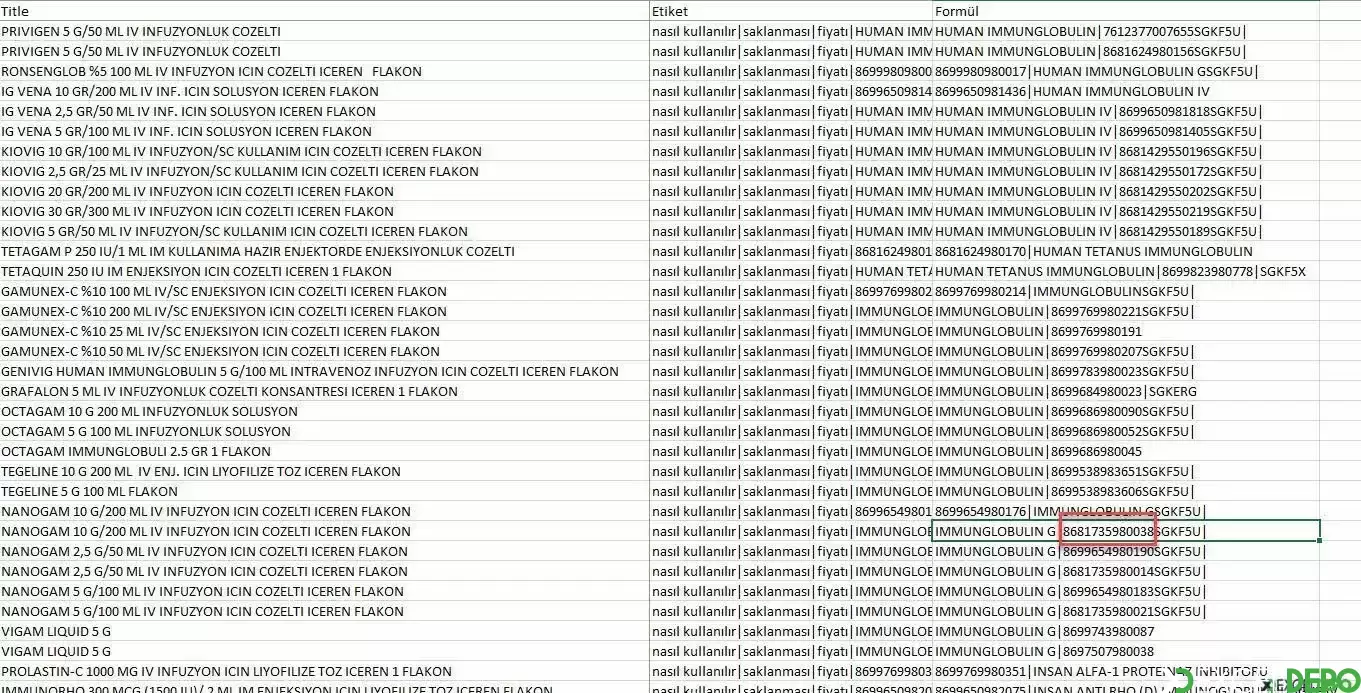
Task: Click the Formül cell containing 8699654980190SGKF5U
Action: (1126, 551)
